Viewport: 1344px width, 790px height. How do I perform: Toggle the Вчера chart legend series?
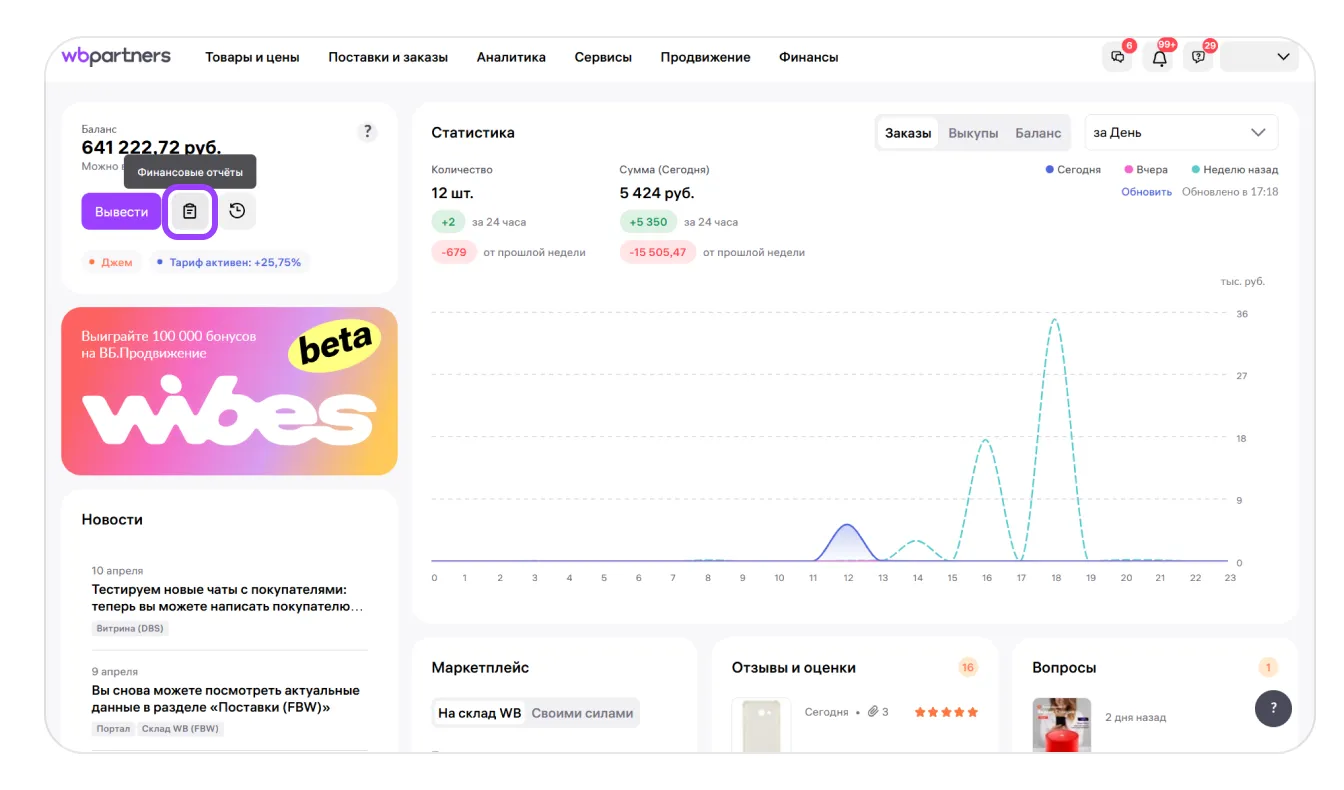pyautogui.click(x=1146, y=170)
